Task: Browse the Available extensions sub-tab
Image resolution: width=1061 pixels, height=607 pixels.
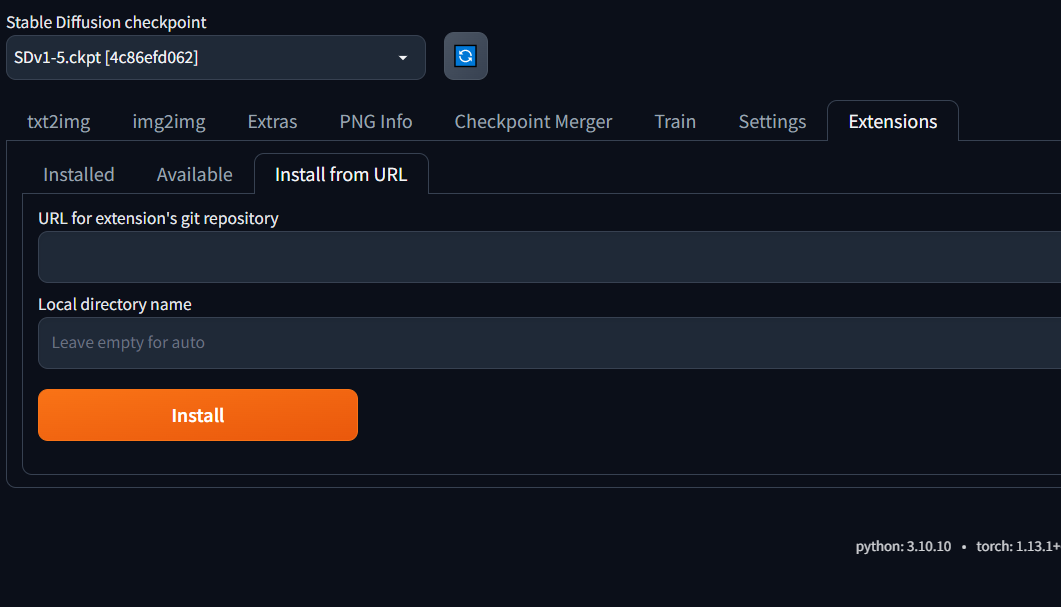Action: pos(194,174)
